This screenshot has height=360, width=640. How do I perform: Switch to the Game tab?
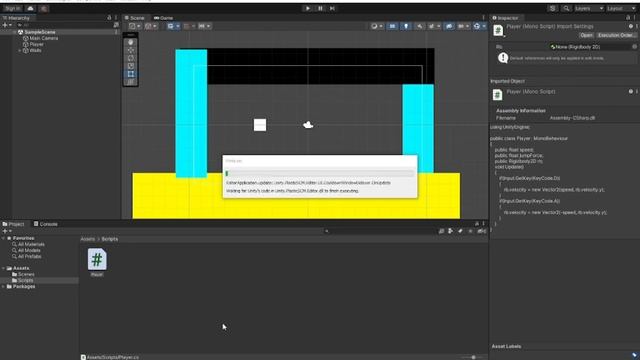(164, 18)
